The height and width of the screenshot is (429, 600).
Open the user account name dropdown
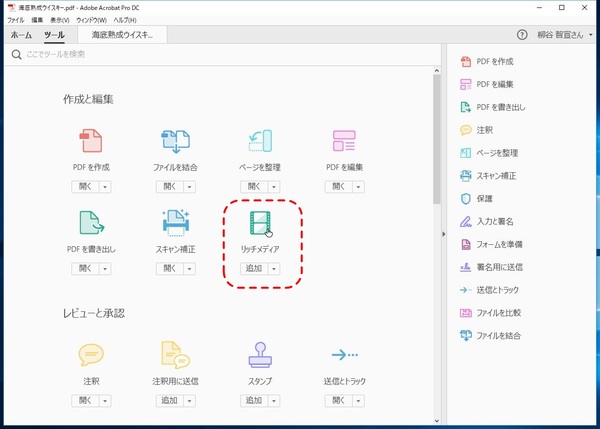565,35
